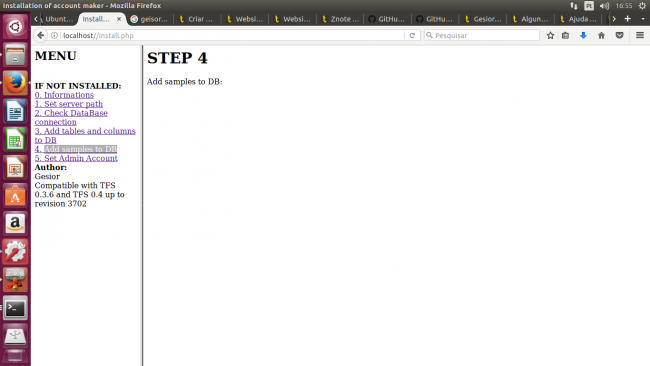Image resolution: width=650 pixels, height=366 pixels.
Task: Launch LibreOffice Calc from dock
Action: 15,139
